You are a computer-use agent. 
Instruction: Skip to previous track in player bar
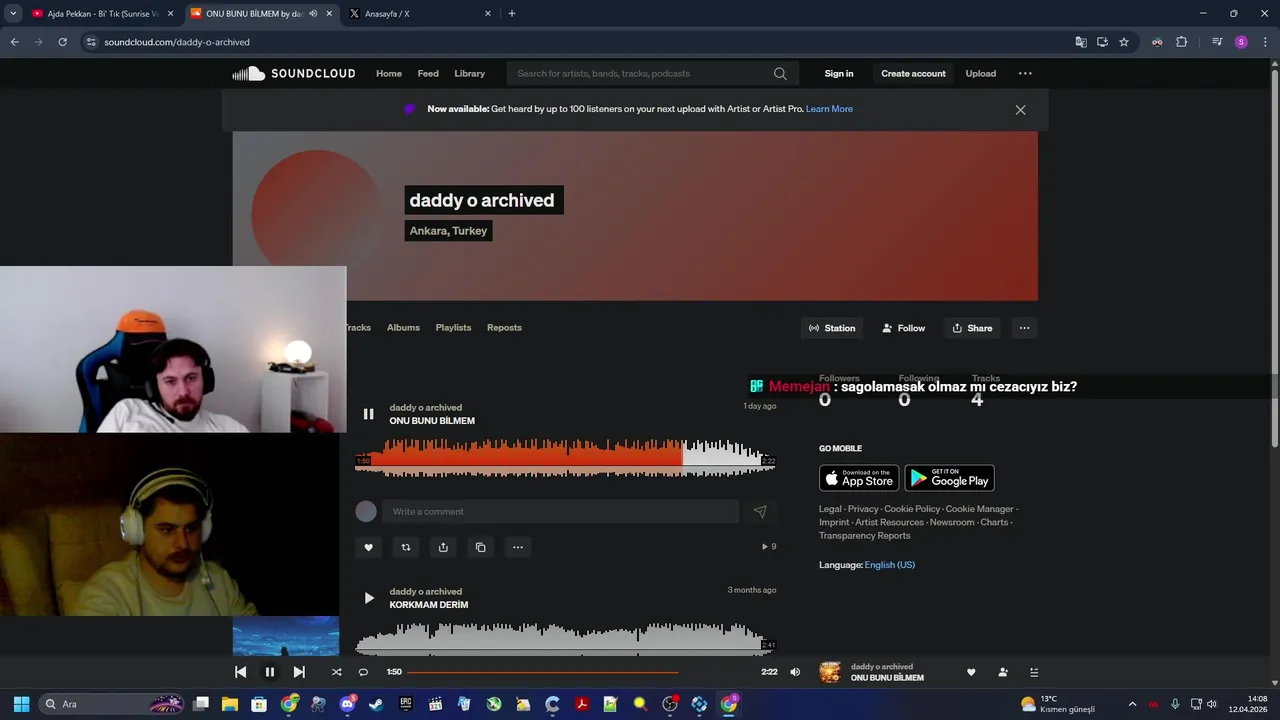click(240, 672)
